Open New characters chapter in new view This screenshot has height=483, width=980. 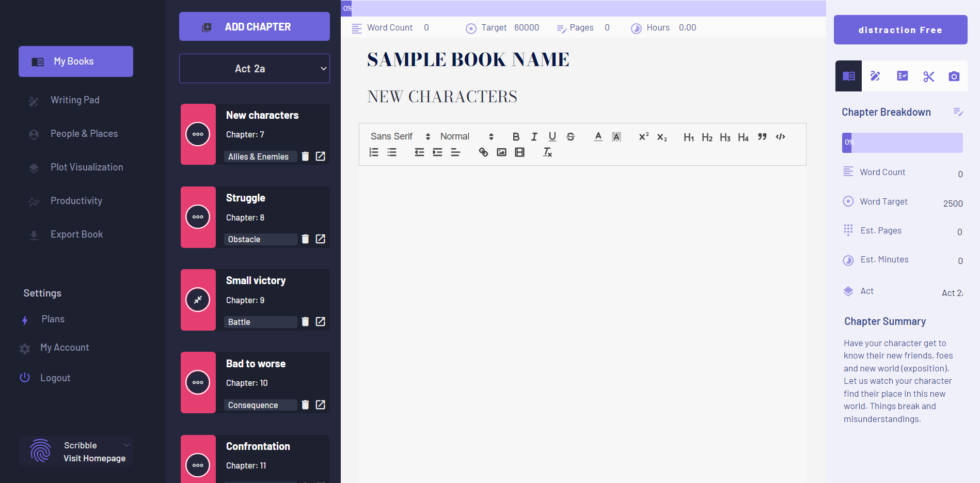[320, 156]
